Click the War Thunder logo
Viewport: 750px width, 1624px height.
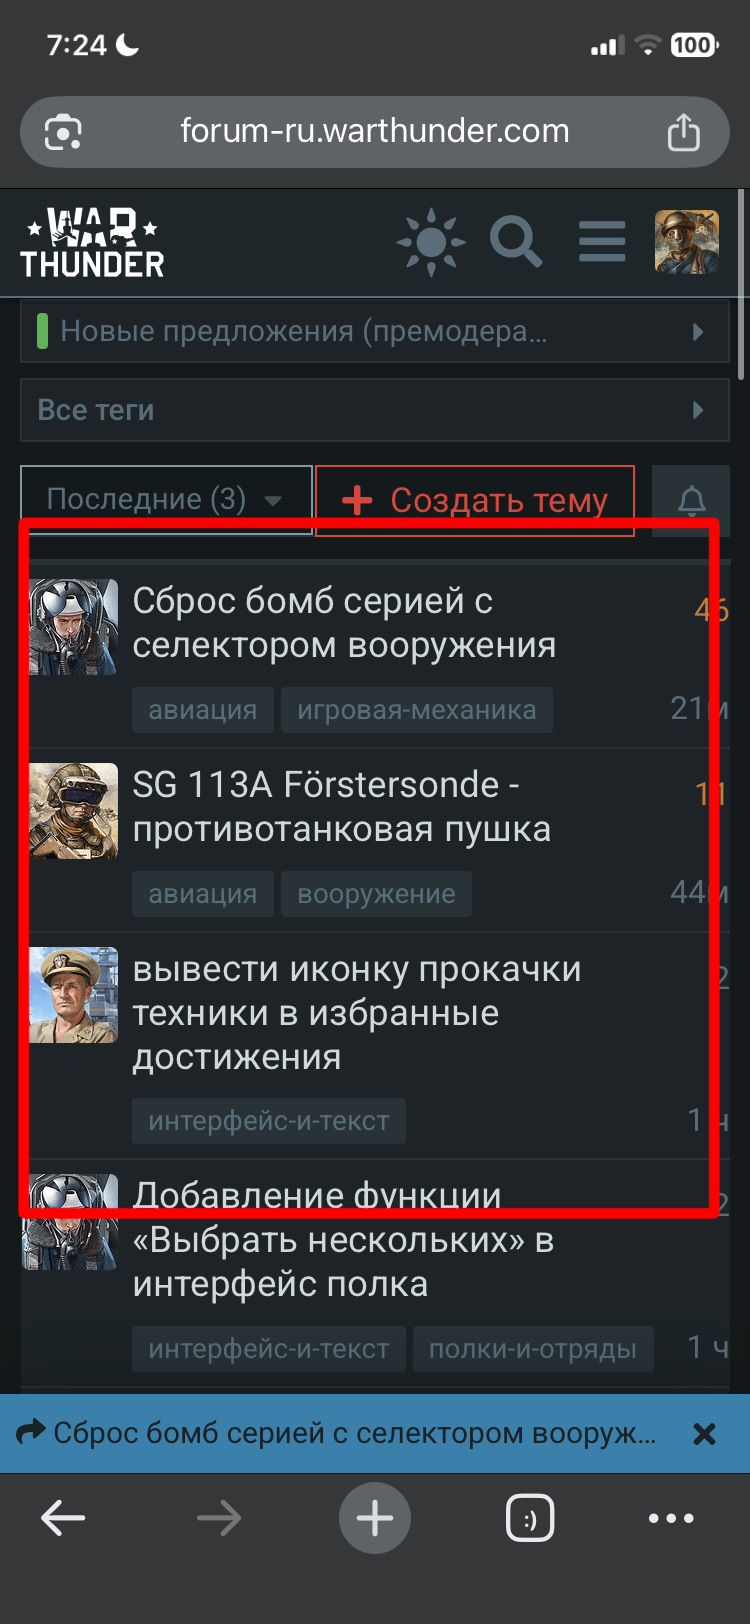click(92, 242)
